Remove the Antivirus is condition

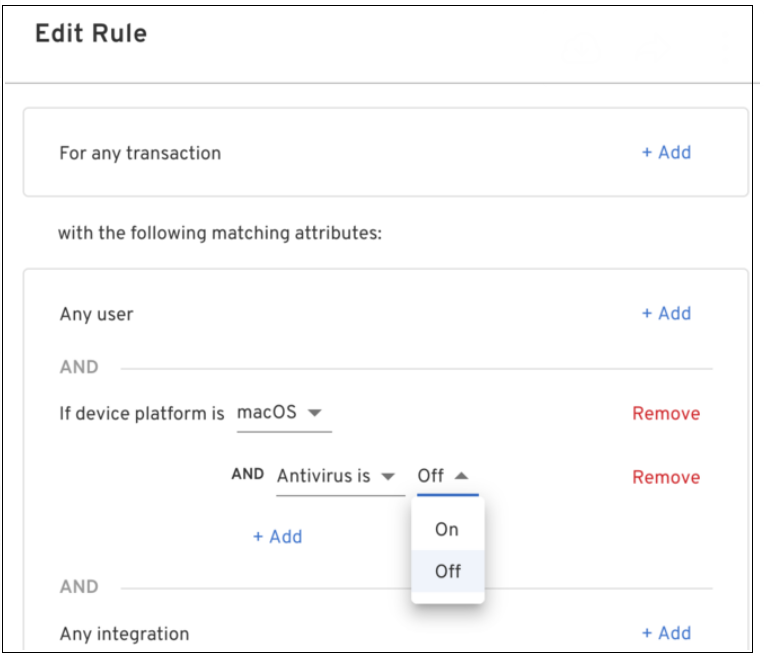tap(665, 478)
